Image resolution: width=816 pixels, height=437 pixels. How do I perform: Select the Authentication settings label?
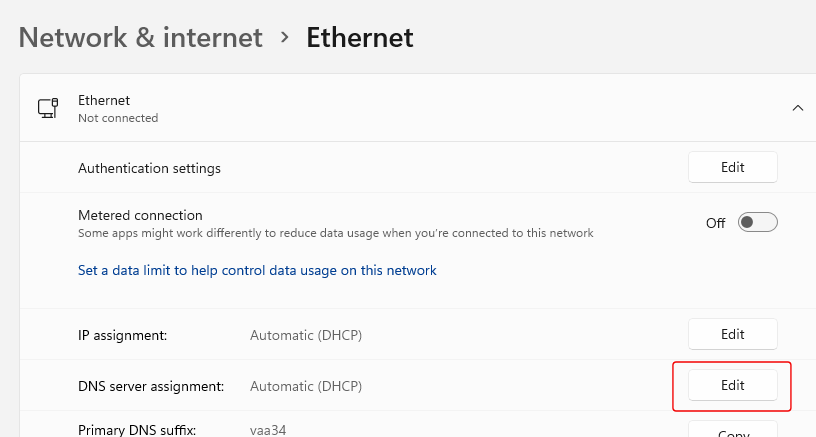[x=149, y=168]
